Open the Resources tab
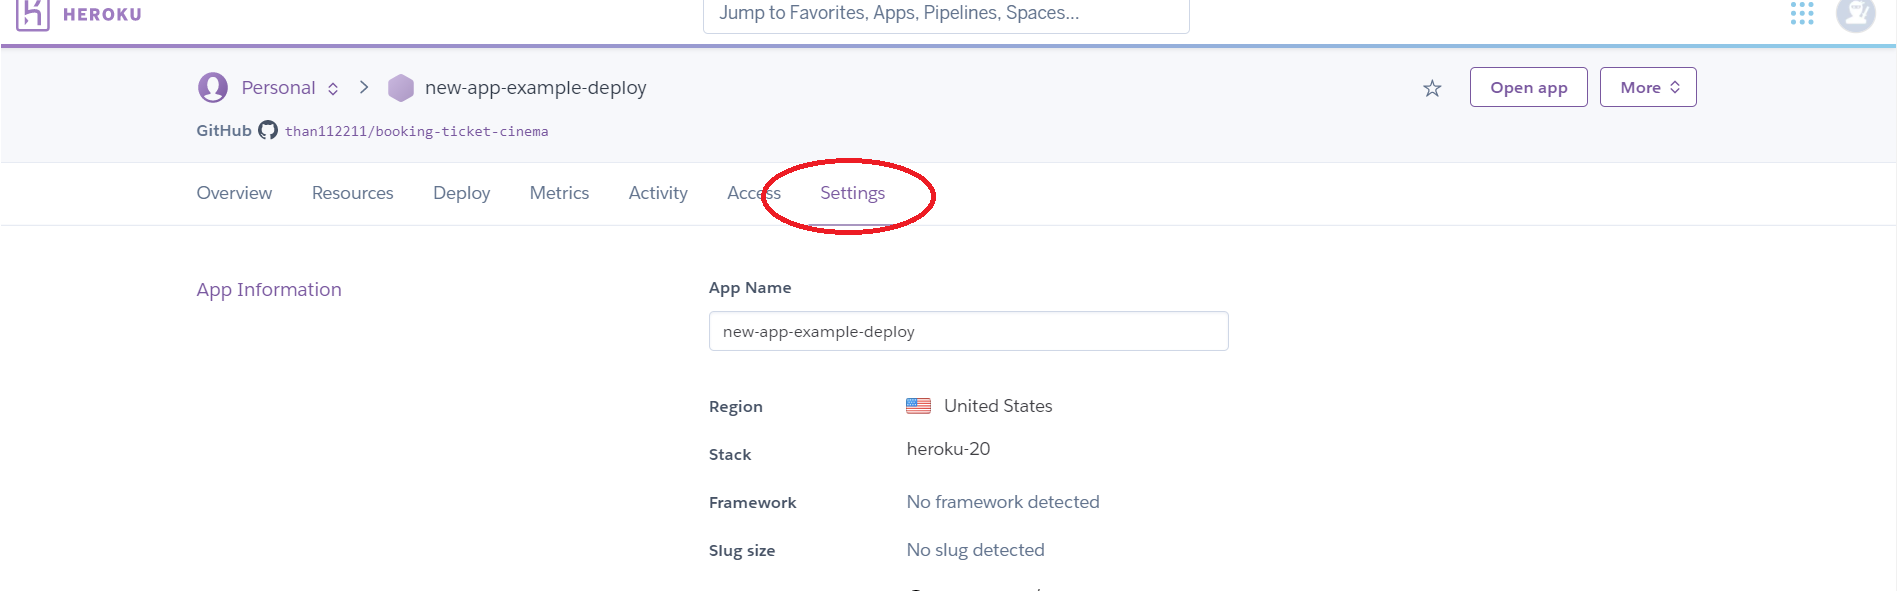The image size is (1897, 606). (352, 193)
